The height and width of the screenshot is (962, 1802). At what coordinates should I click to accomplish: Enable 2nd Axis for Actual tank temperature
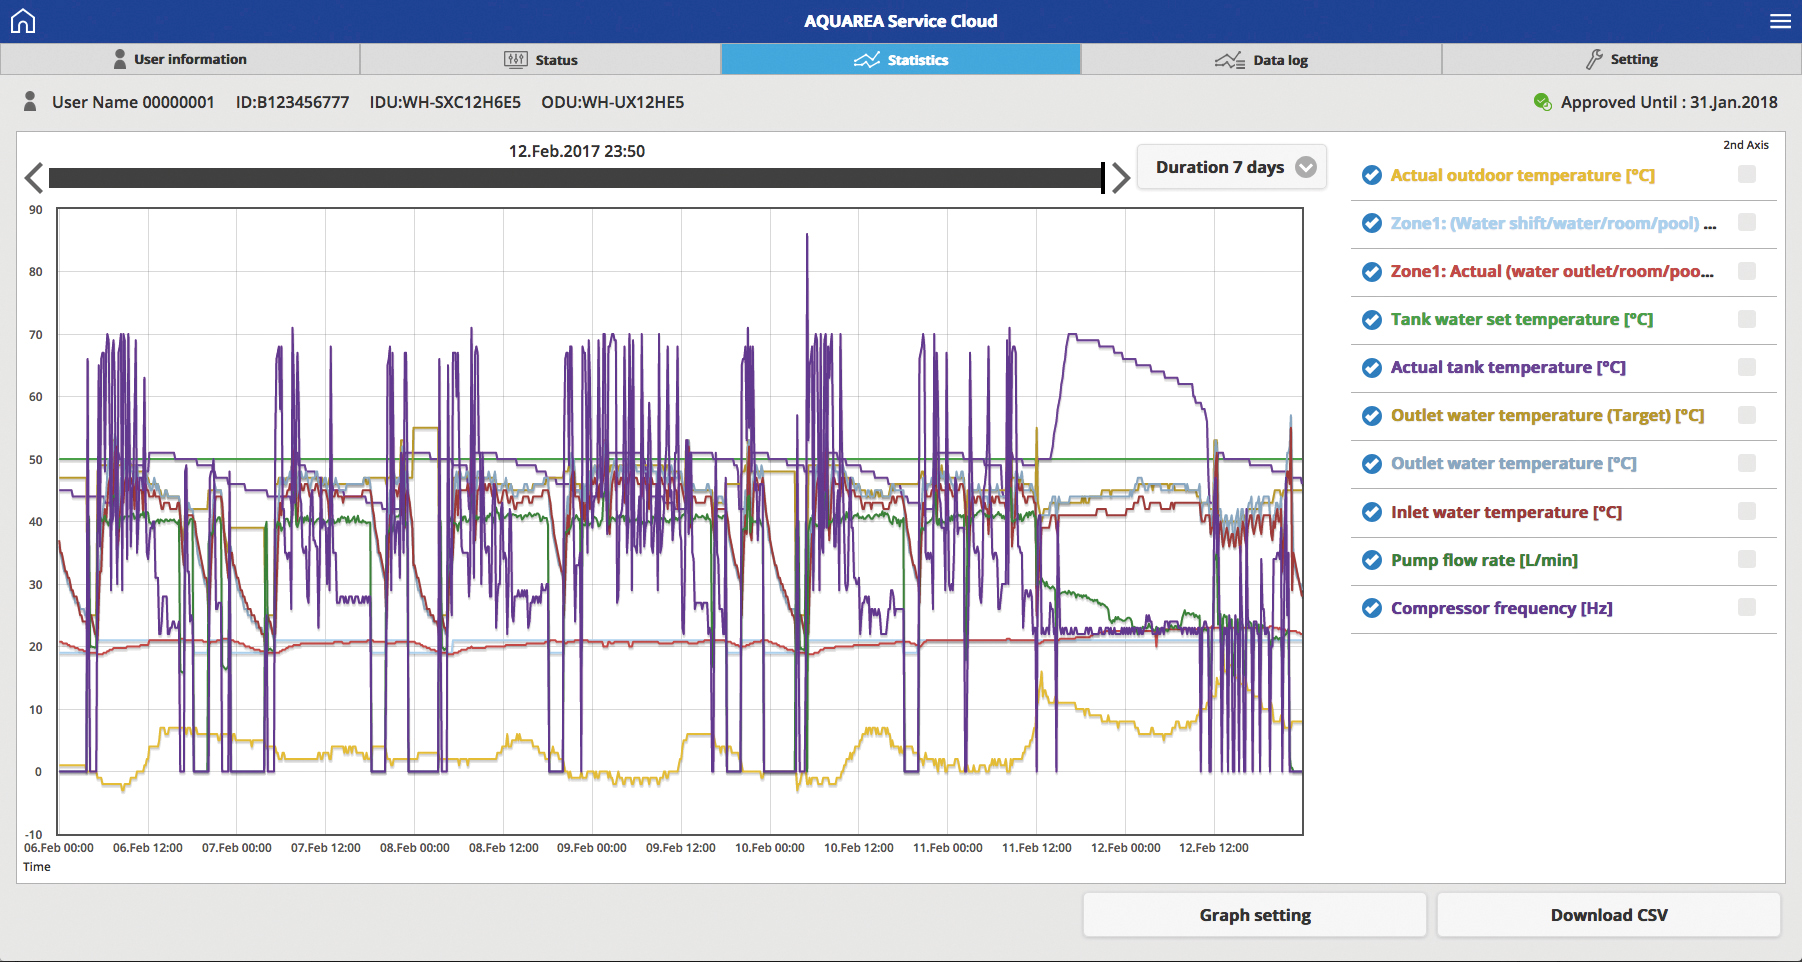click(x=1746, y=367)
